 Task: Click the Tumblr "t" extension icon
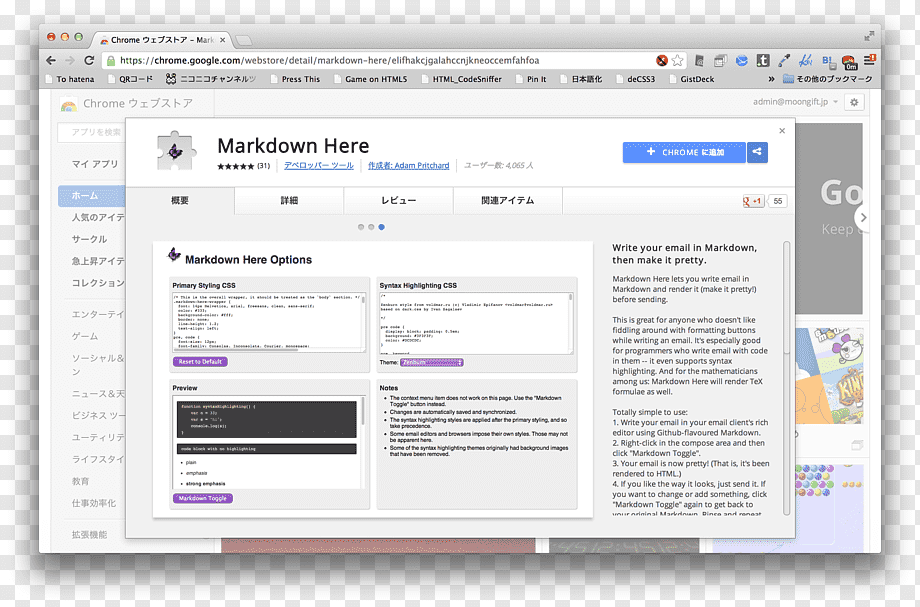(x=763, y=60)
